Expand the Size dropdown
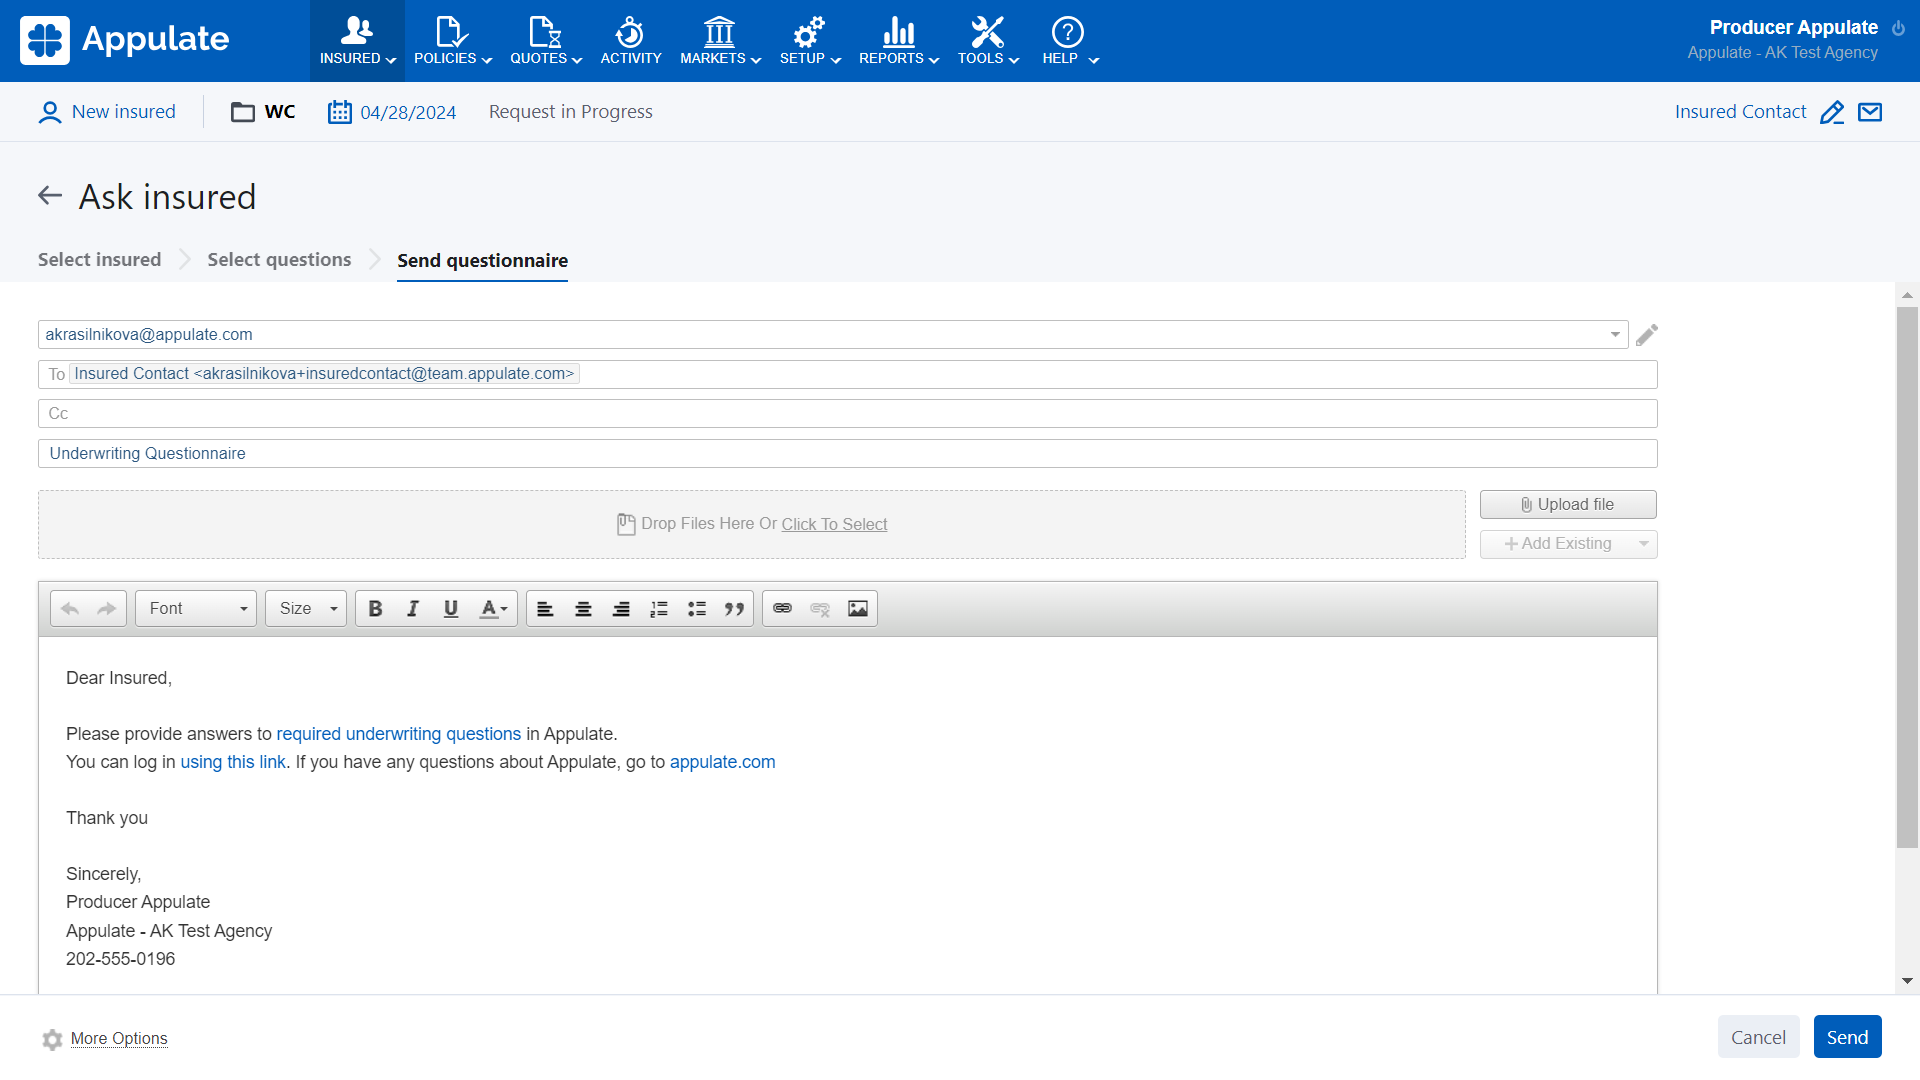Viewport: 1920px width, 1080px height. pos(306,609)
